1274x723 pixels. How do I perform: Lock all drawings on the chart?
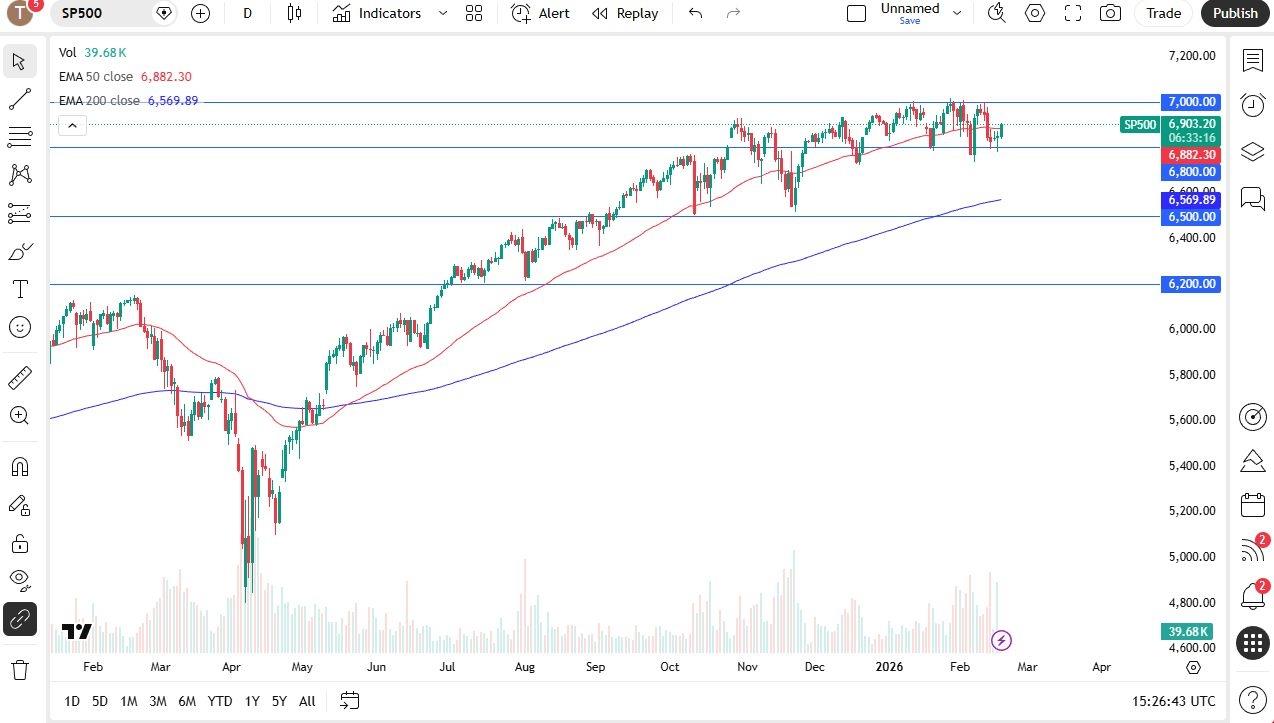pyautogui.click(x=20, y=543)
